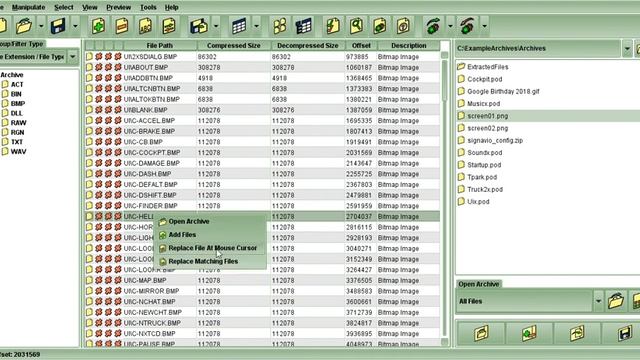Click the tree table view icon

click(304, 26)
